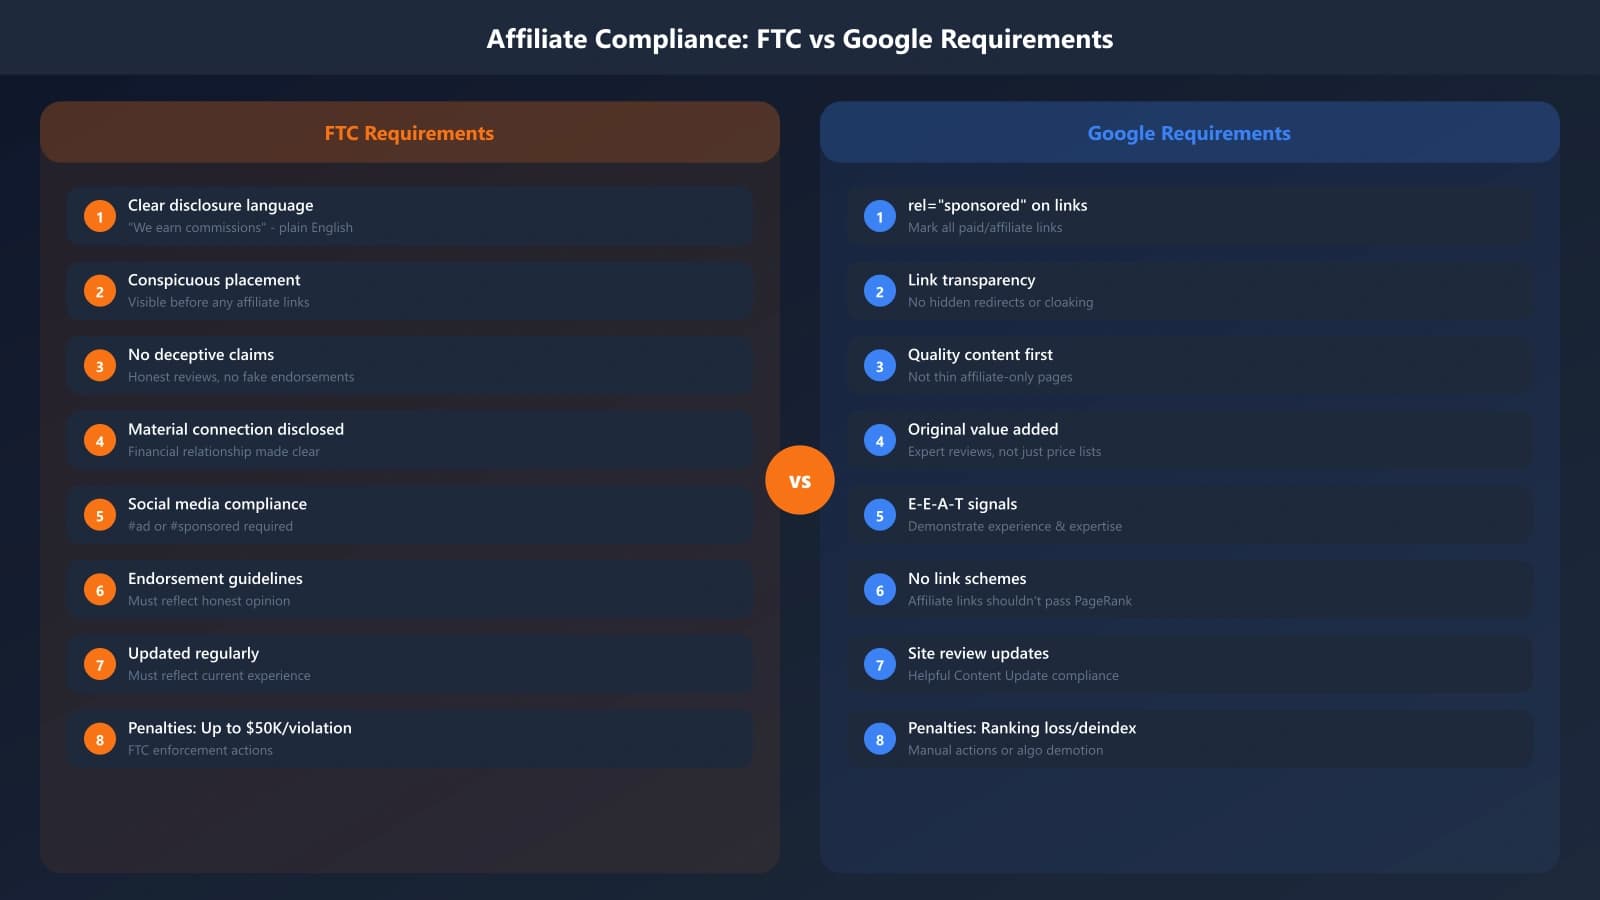
Task: Click the orange FTC Requirements banner bar
Action: click(409, 132)
